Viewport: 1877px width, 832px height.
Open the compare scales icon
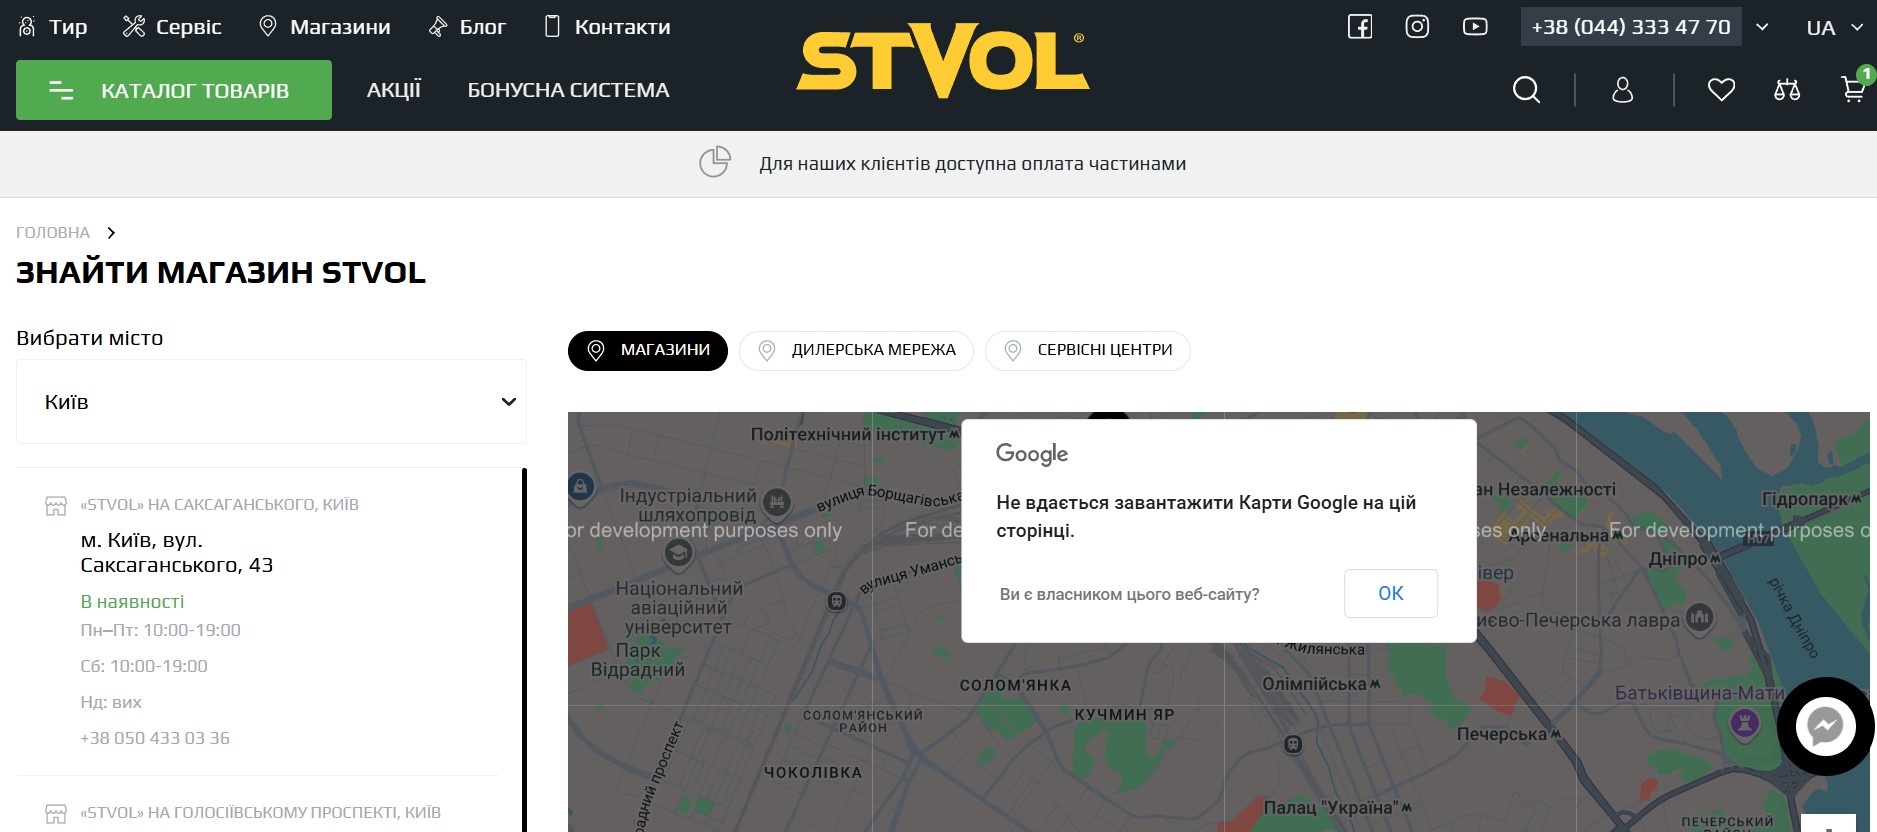pyautogui.click(x=1787, y=90)
